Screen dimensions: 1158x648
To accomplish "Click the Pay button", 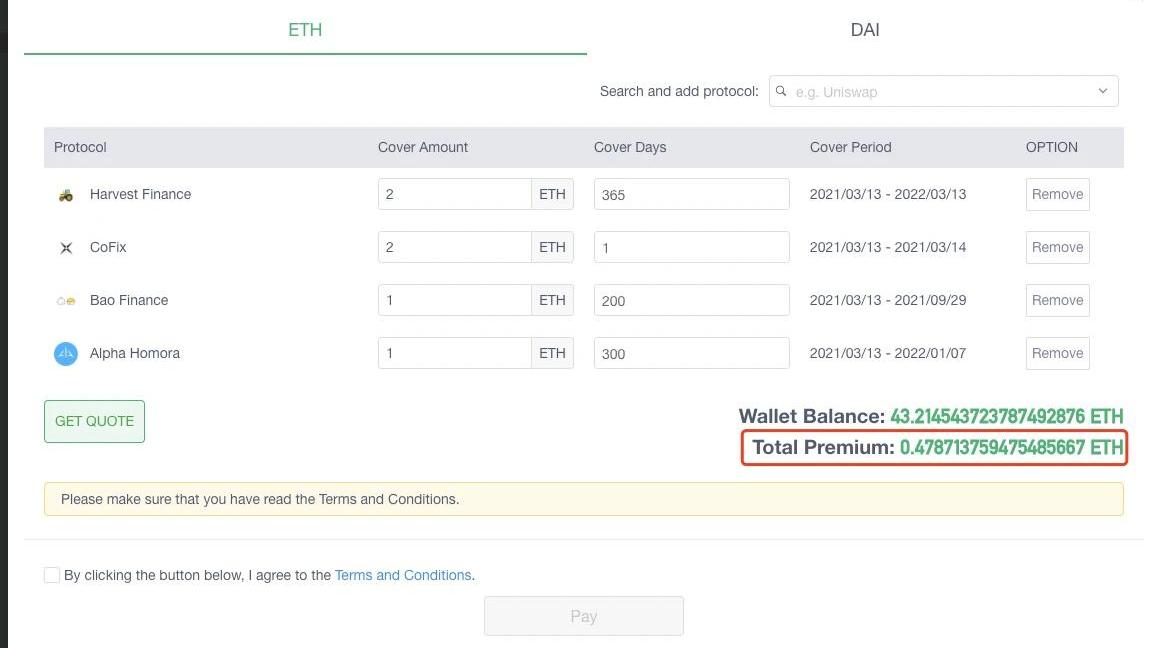I will pos(584,616).
